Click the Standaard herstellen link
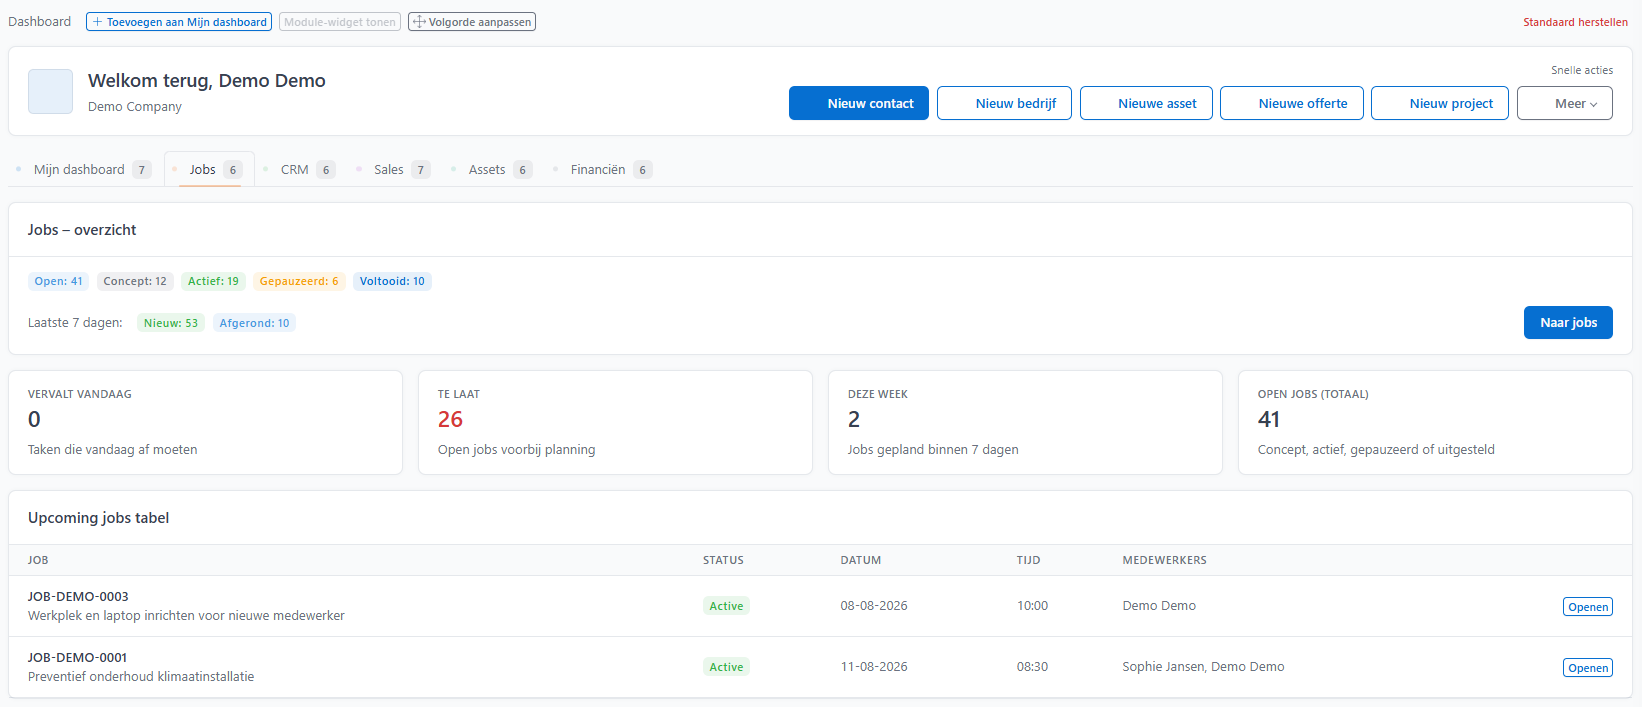The width and height of the screenshot is (1642, 707). pos(1575,22)
